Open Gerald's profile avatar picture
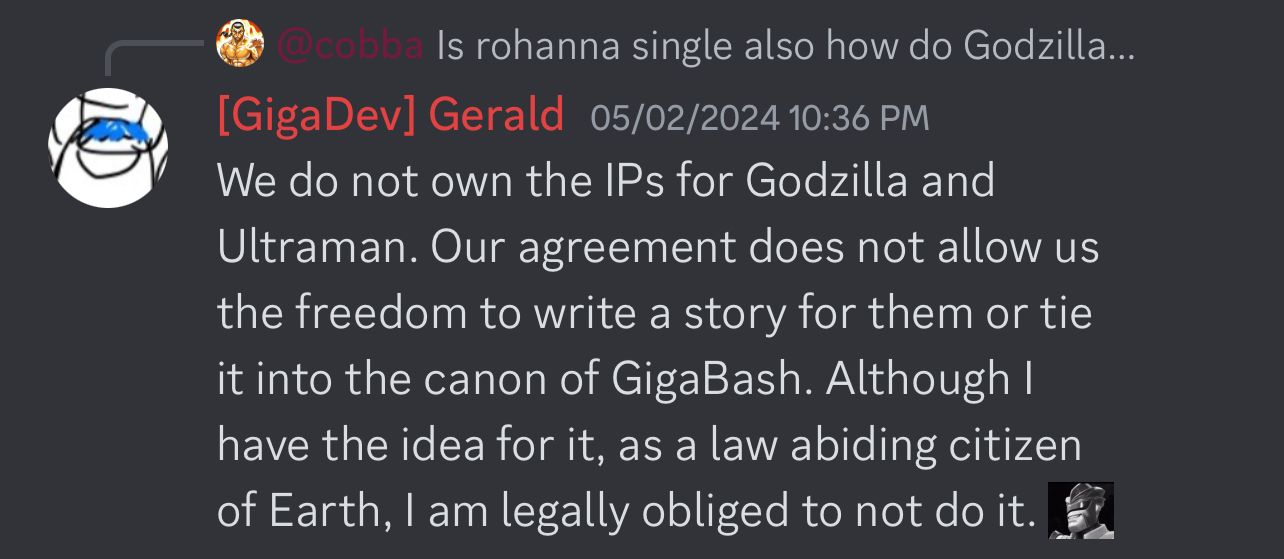The image size is (1284, 559). [108, 148]
